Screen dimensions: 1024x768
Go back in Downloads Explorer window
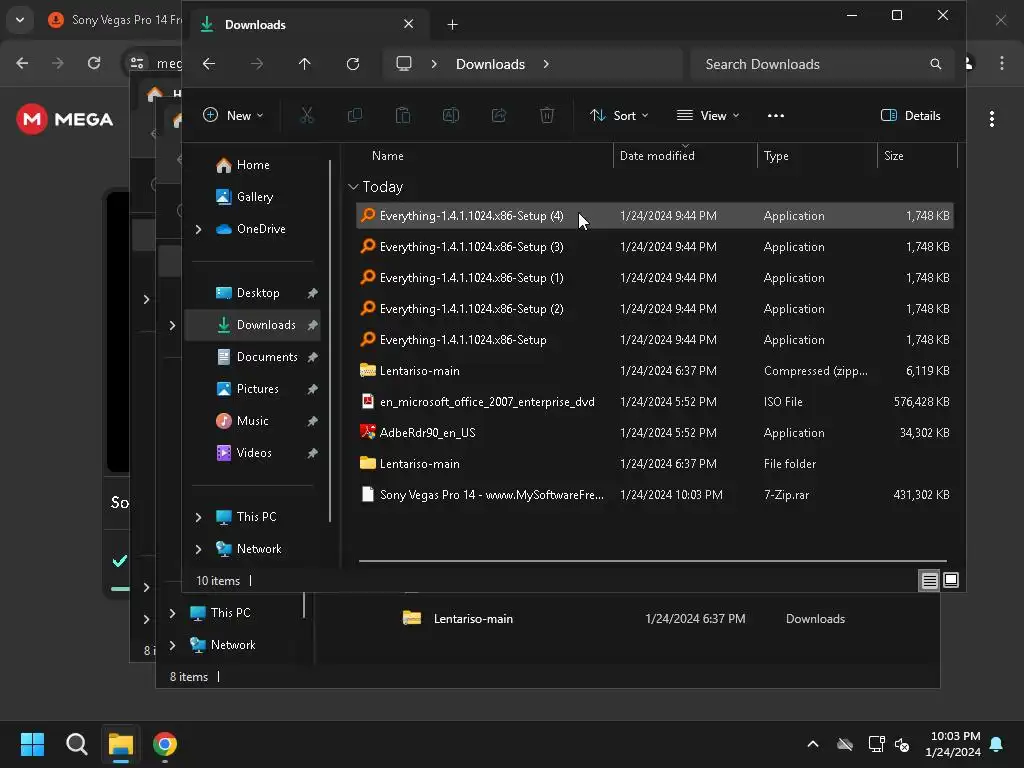point(209,64)
